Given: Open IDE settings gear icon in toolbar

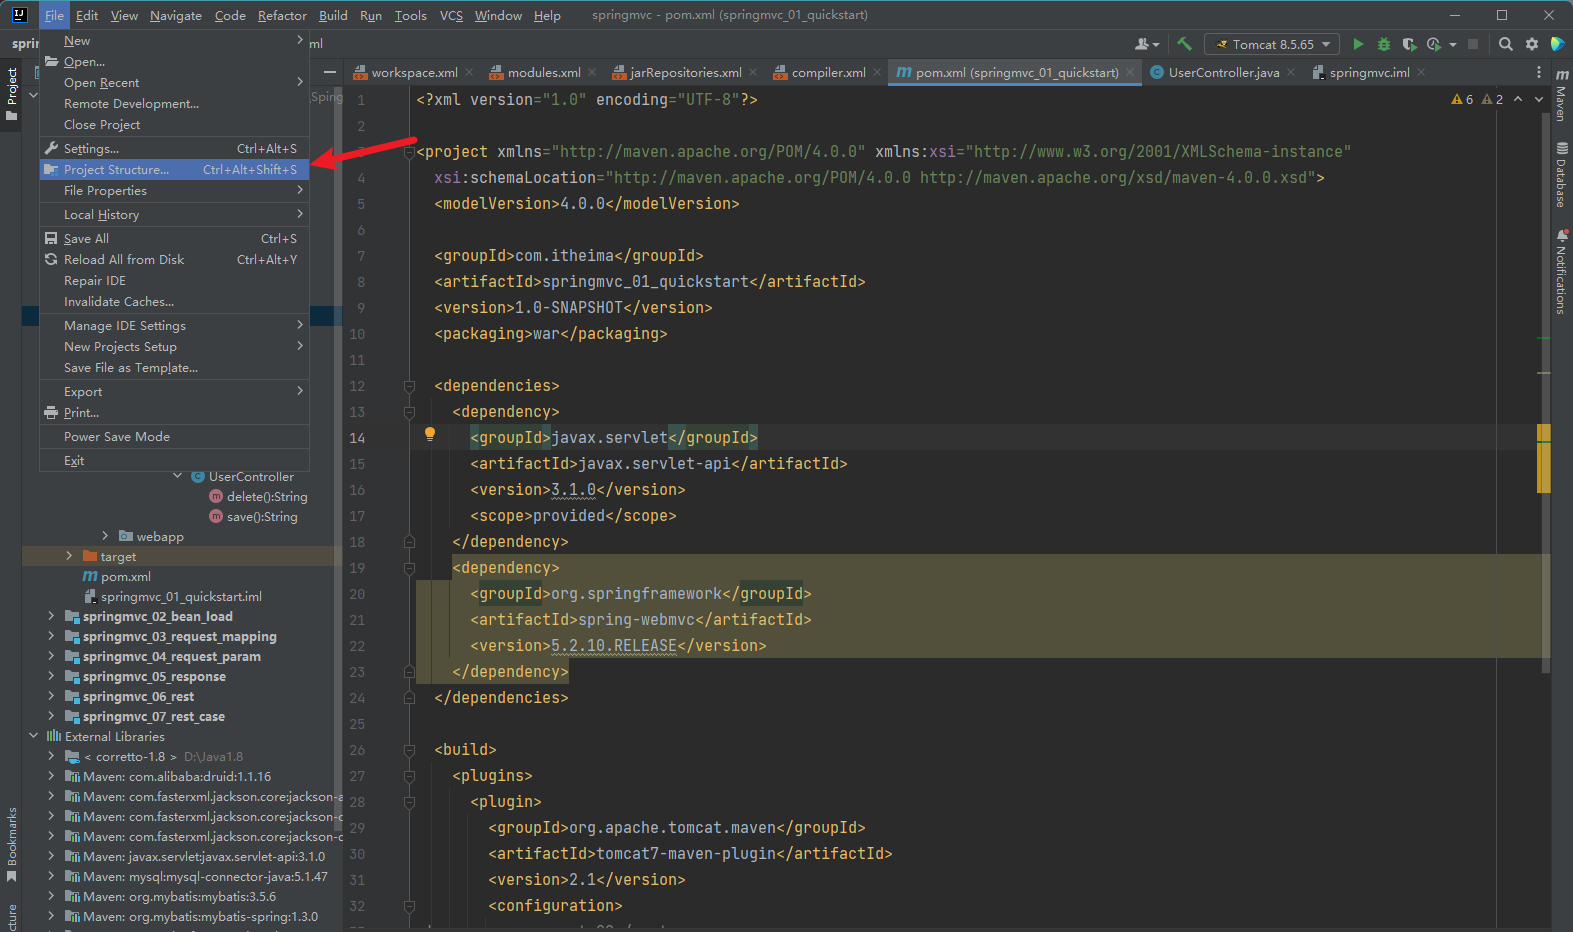Looking at the screenshot, I should (x=1532, y=44).
